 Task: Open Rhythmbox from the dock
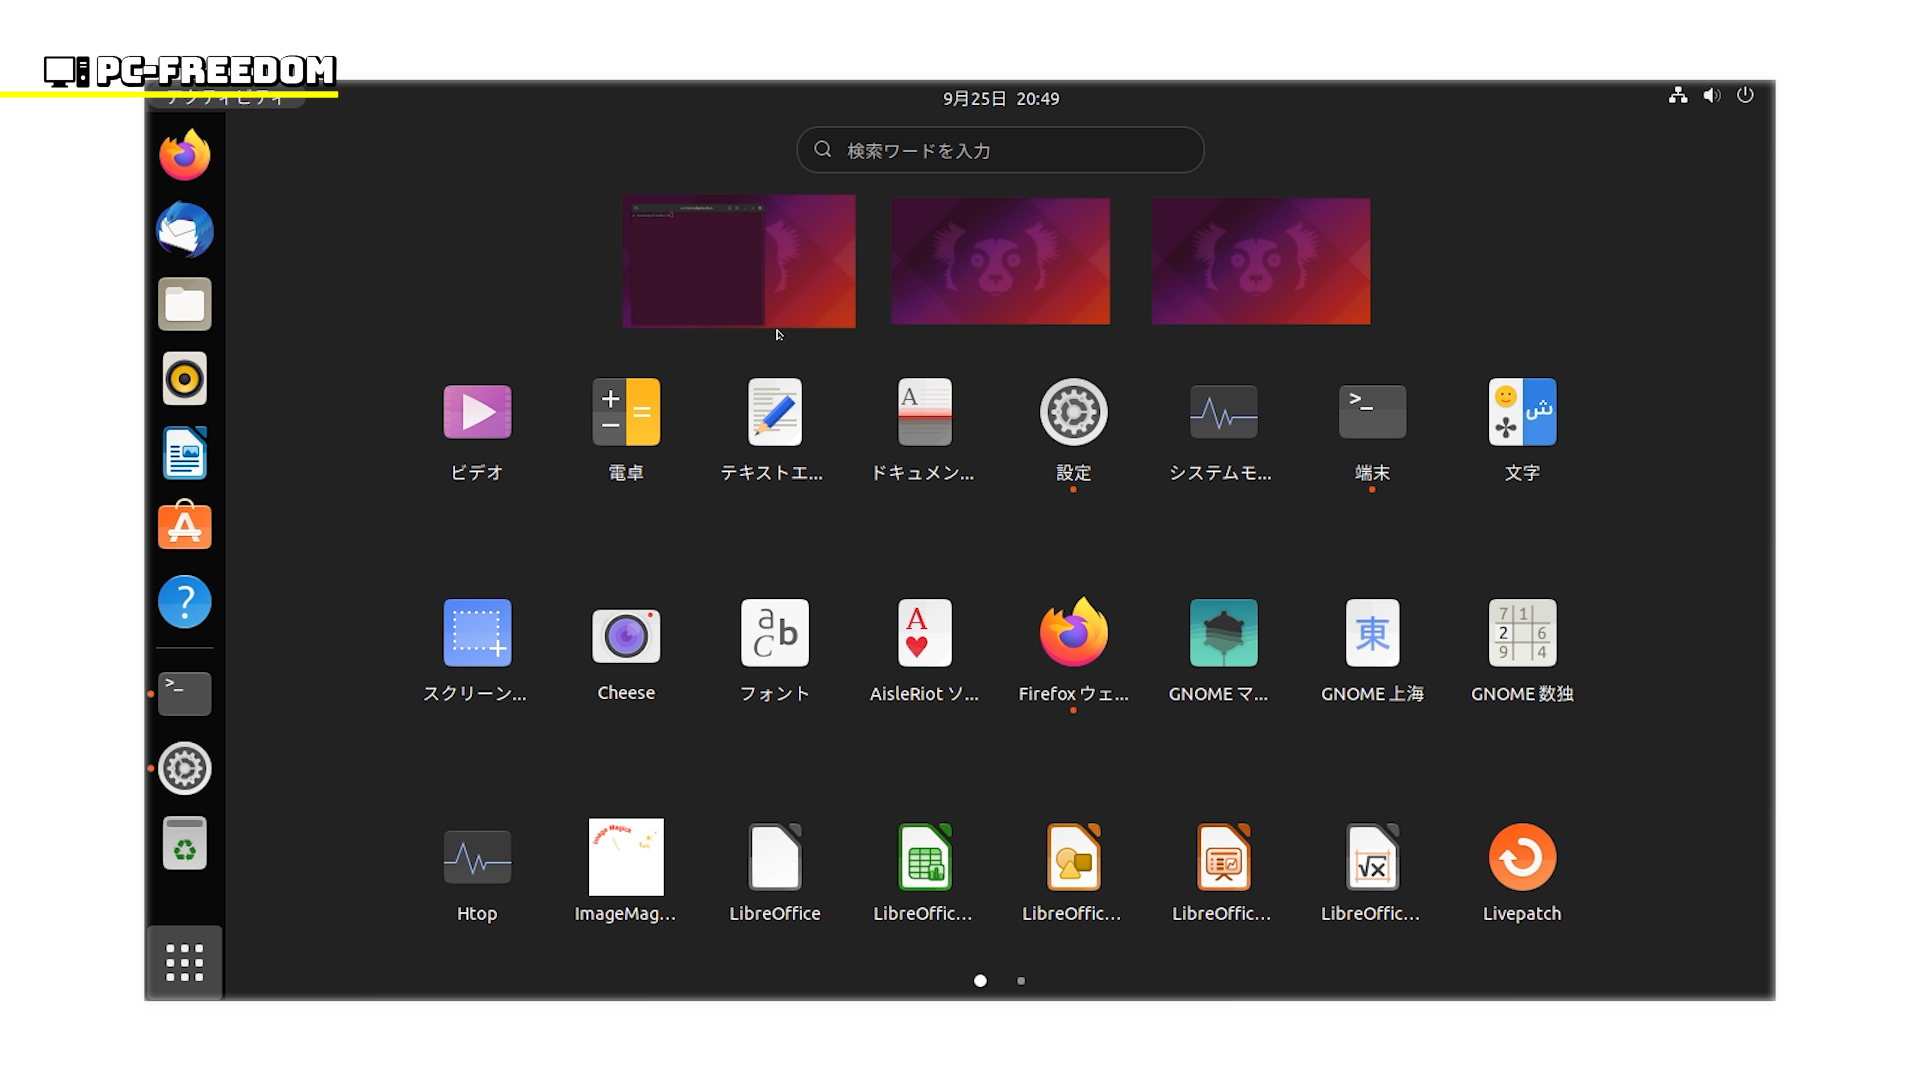point(185,379)
